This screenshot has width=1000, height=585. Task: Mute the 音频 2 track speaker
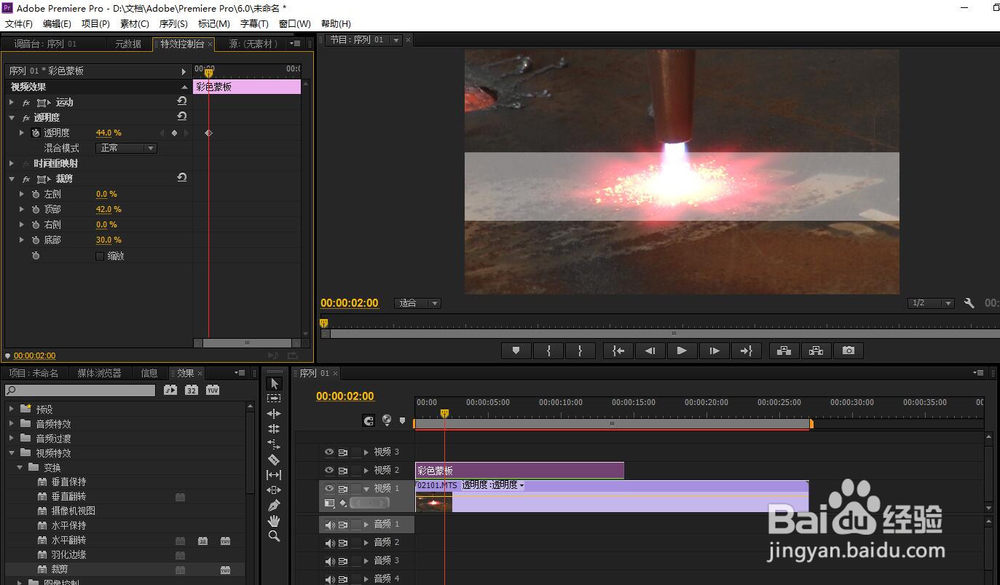(329, 543)
